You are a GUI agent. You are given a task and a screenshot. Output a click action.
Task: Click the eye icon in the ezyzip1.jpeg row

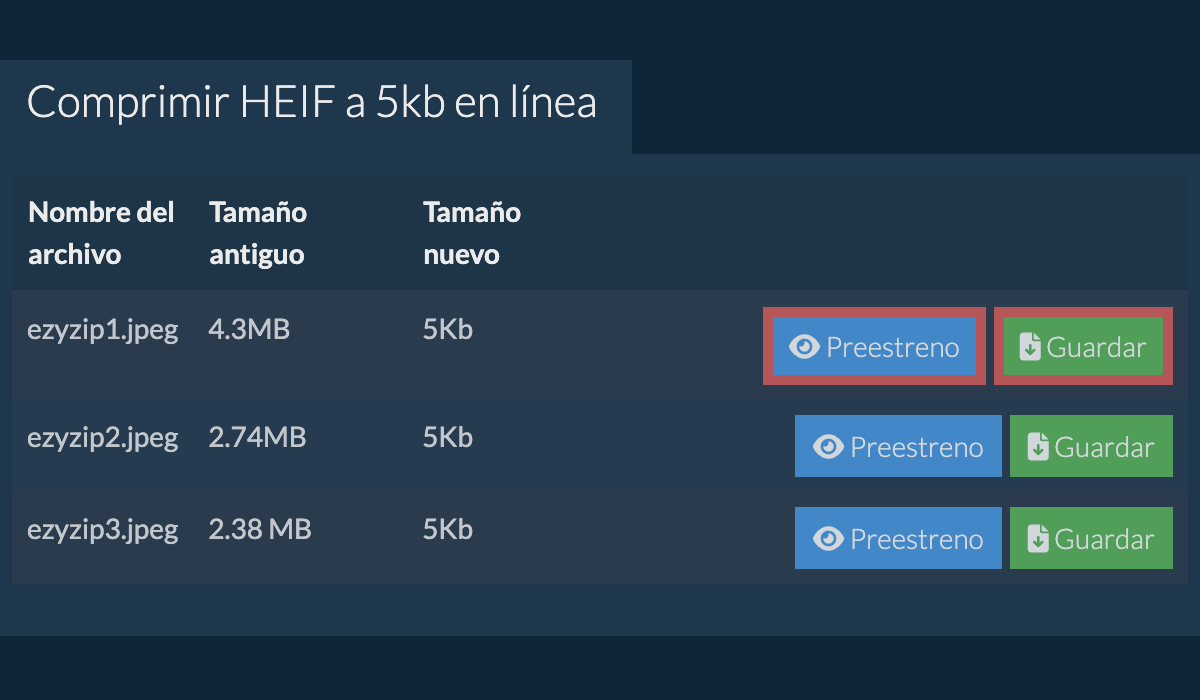[804, 347]
